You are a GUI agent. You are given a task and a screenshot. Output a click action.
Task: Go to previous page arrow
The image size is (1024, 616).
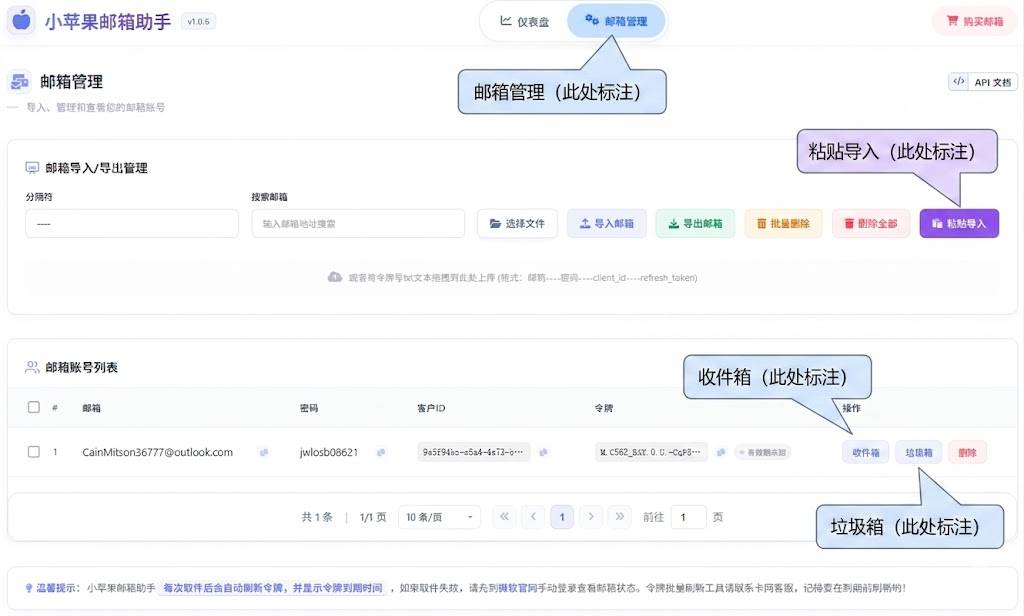(533, 517)
